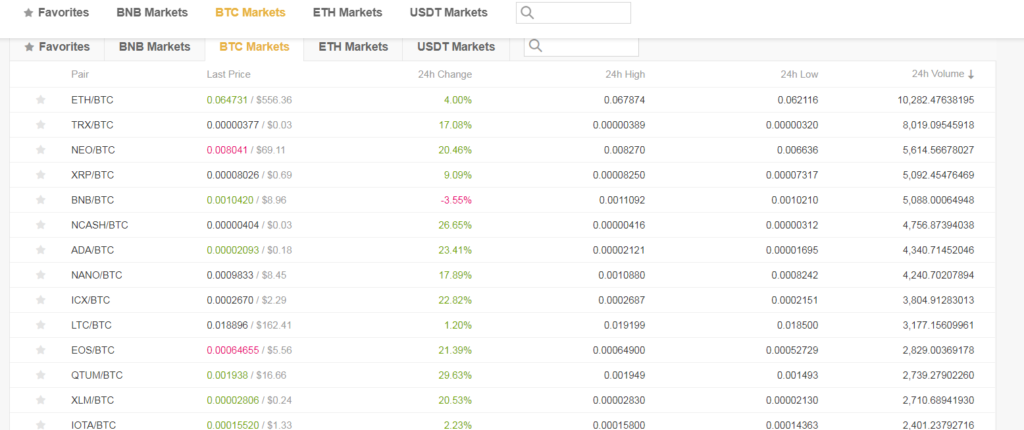1024x430 pixels.
Task: Toggle favorite star for XRP/BTC
Action: pos(41,175)
